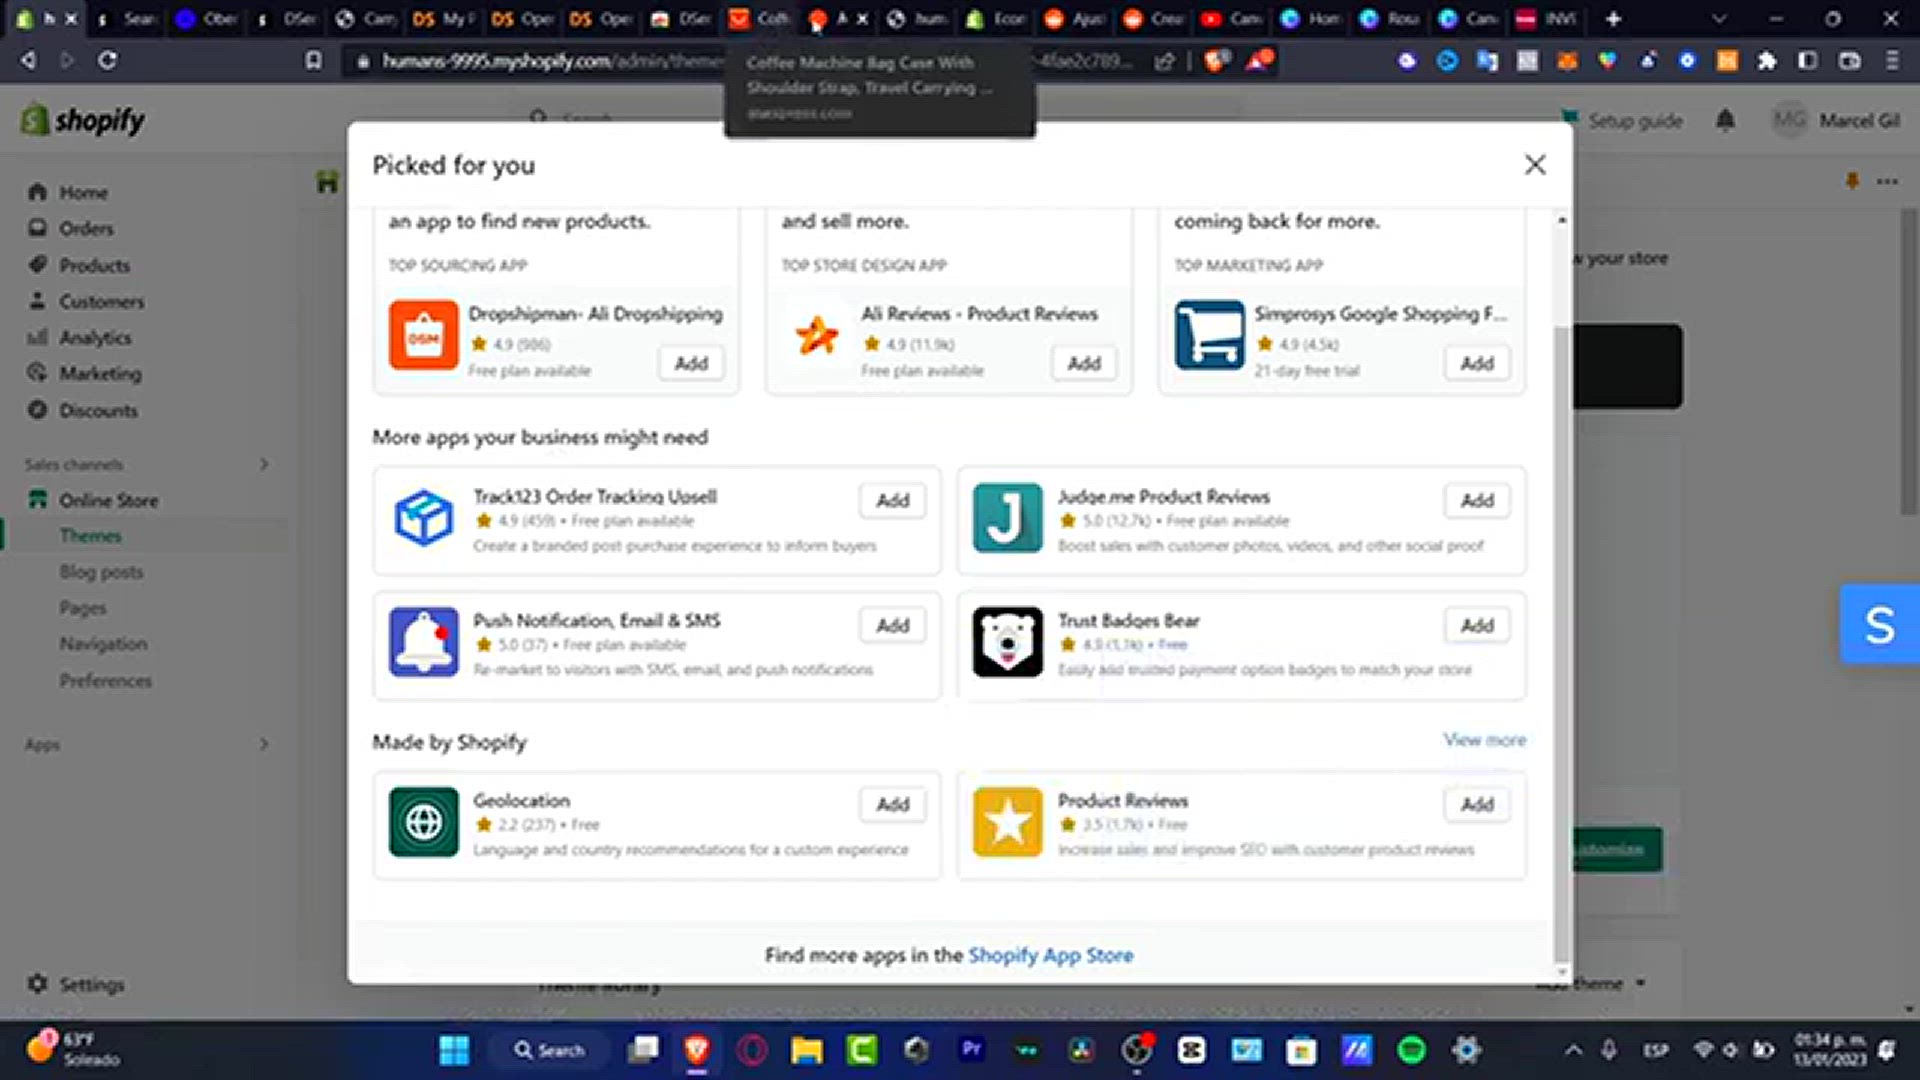Click the Product Reviews star icon
This screenshot has height=1080, width=1920.
(1008, 822)
